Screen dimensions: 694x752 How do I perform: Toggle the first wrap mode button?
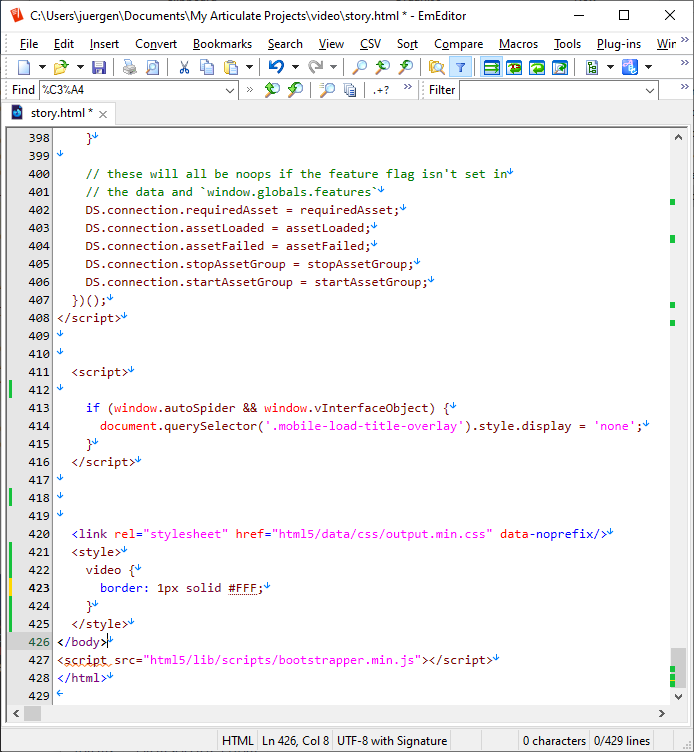pos(491,67)
